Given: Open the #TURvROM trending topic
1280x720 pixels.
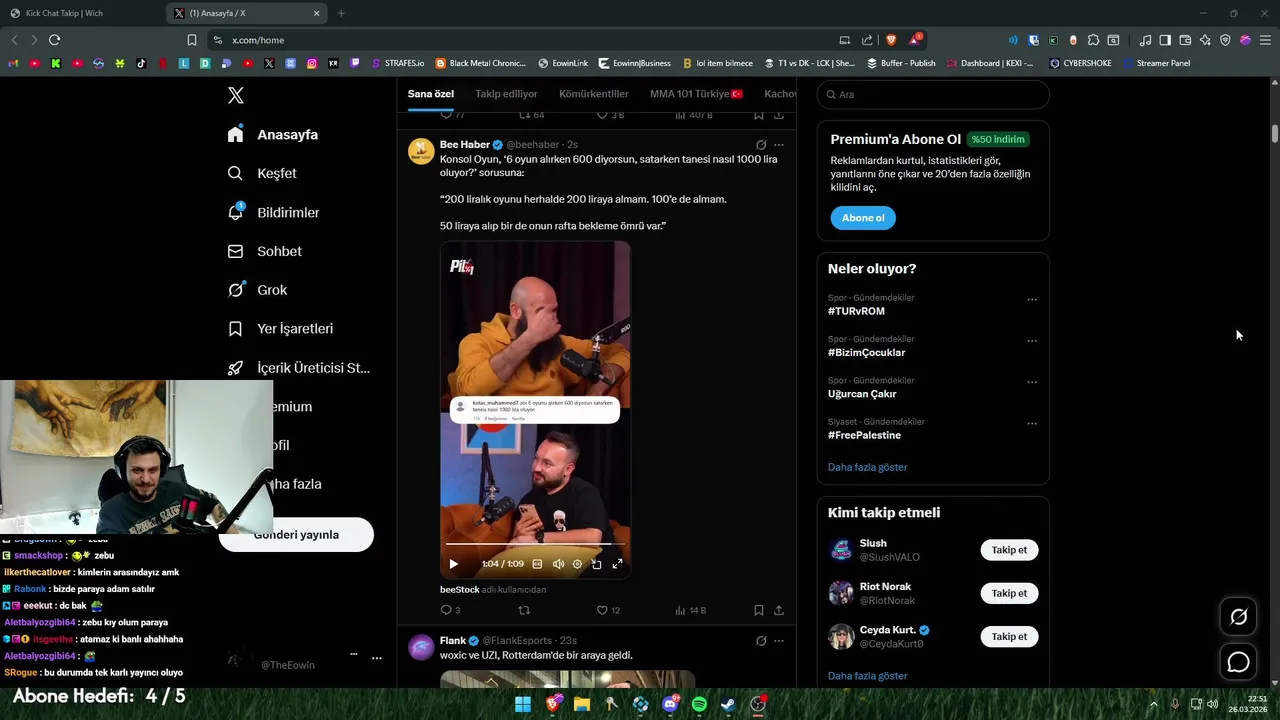Looking at the screenshot, I should coord(856,311).
